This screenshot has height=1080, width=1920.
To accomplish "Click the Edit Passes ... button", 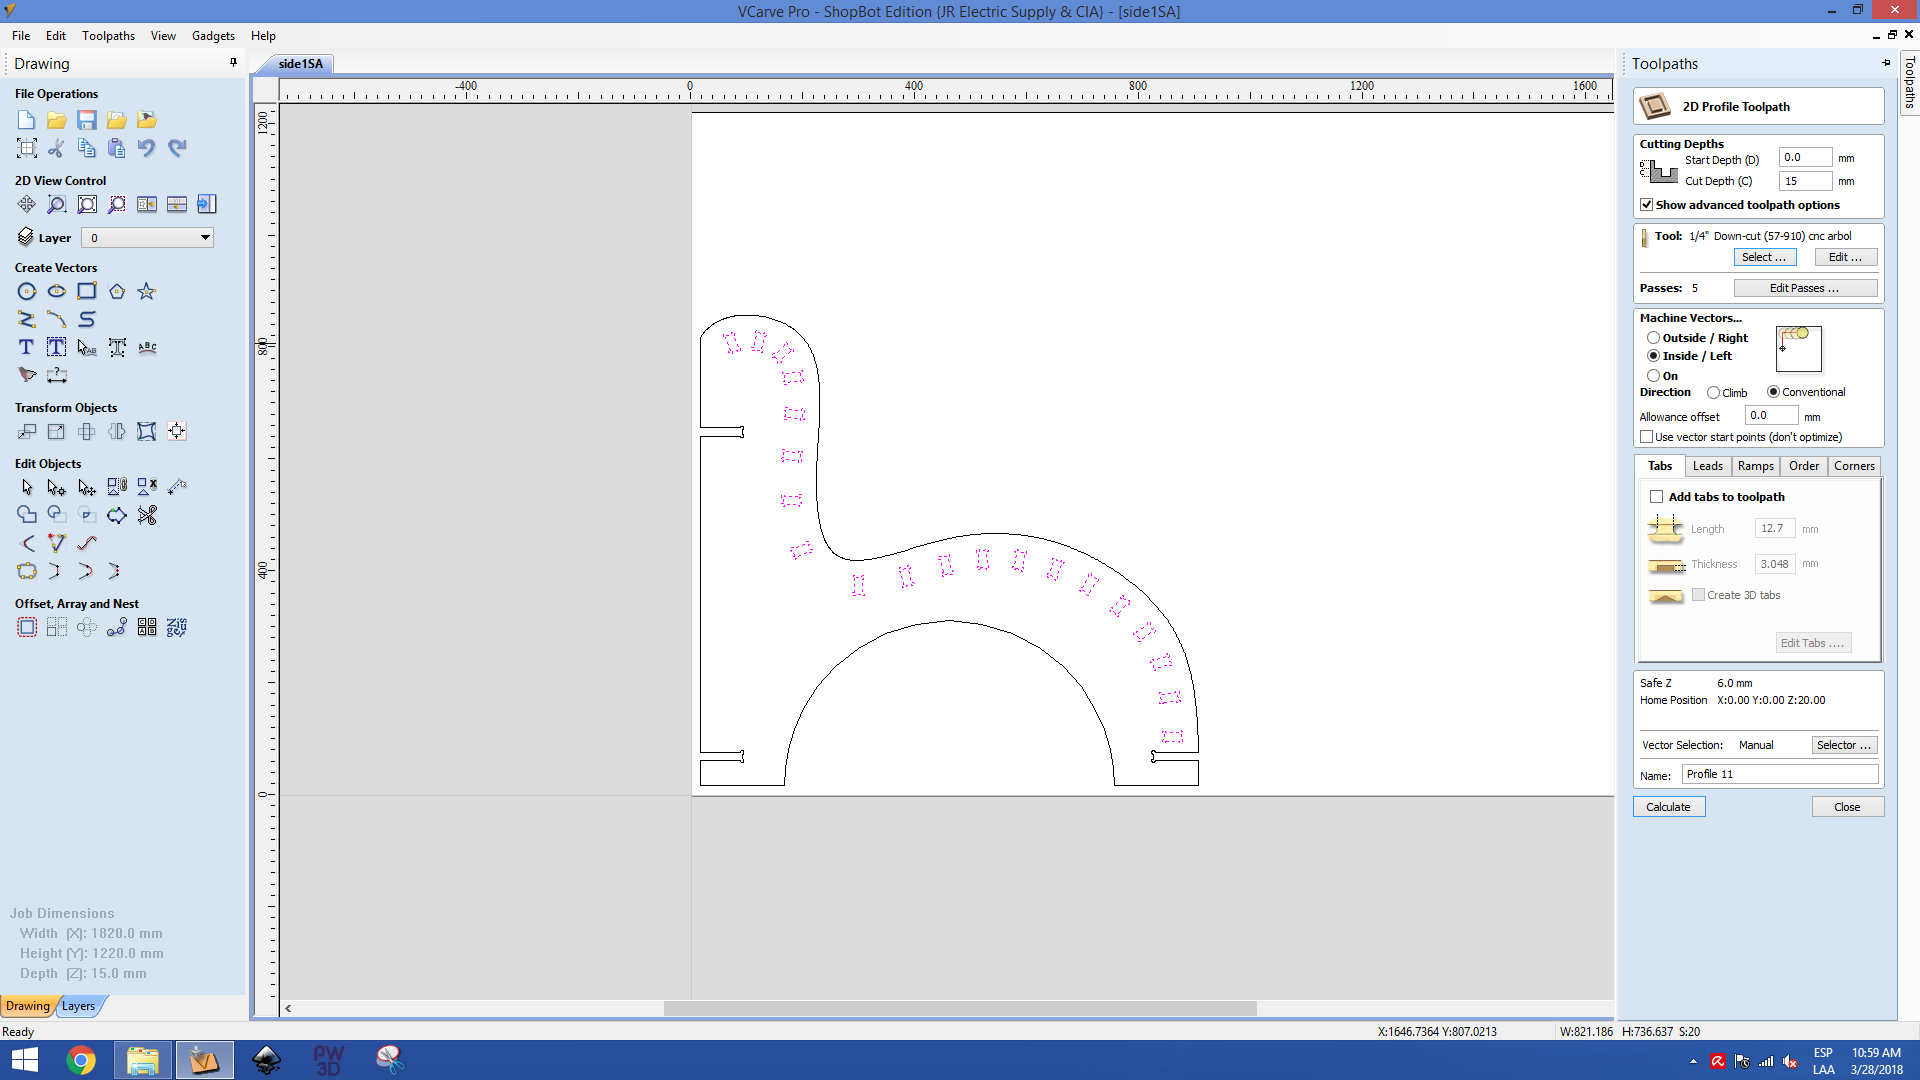I will [1804, 288].
